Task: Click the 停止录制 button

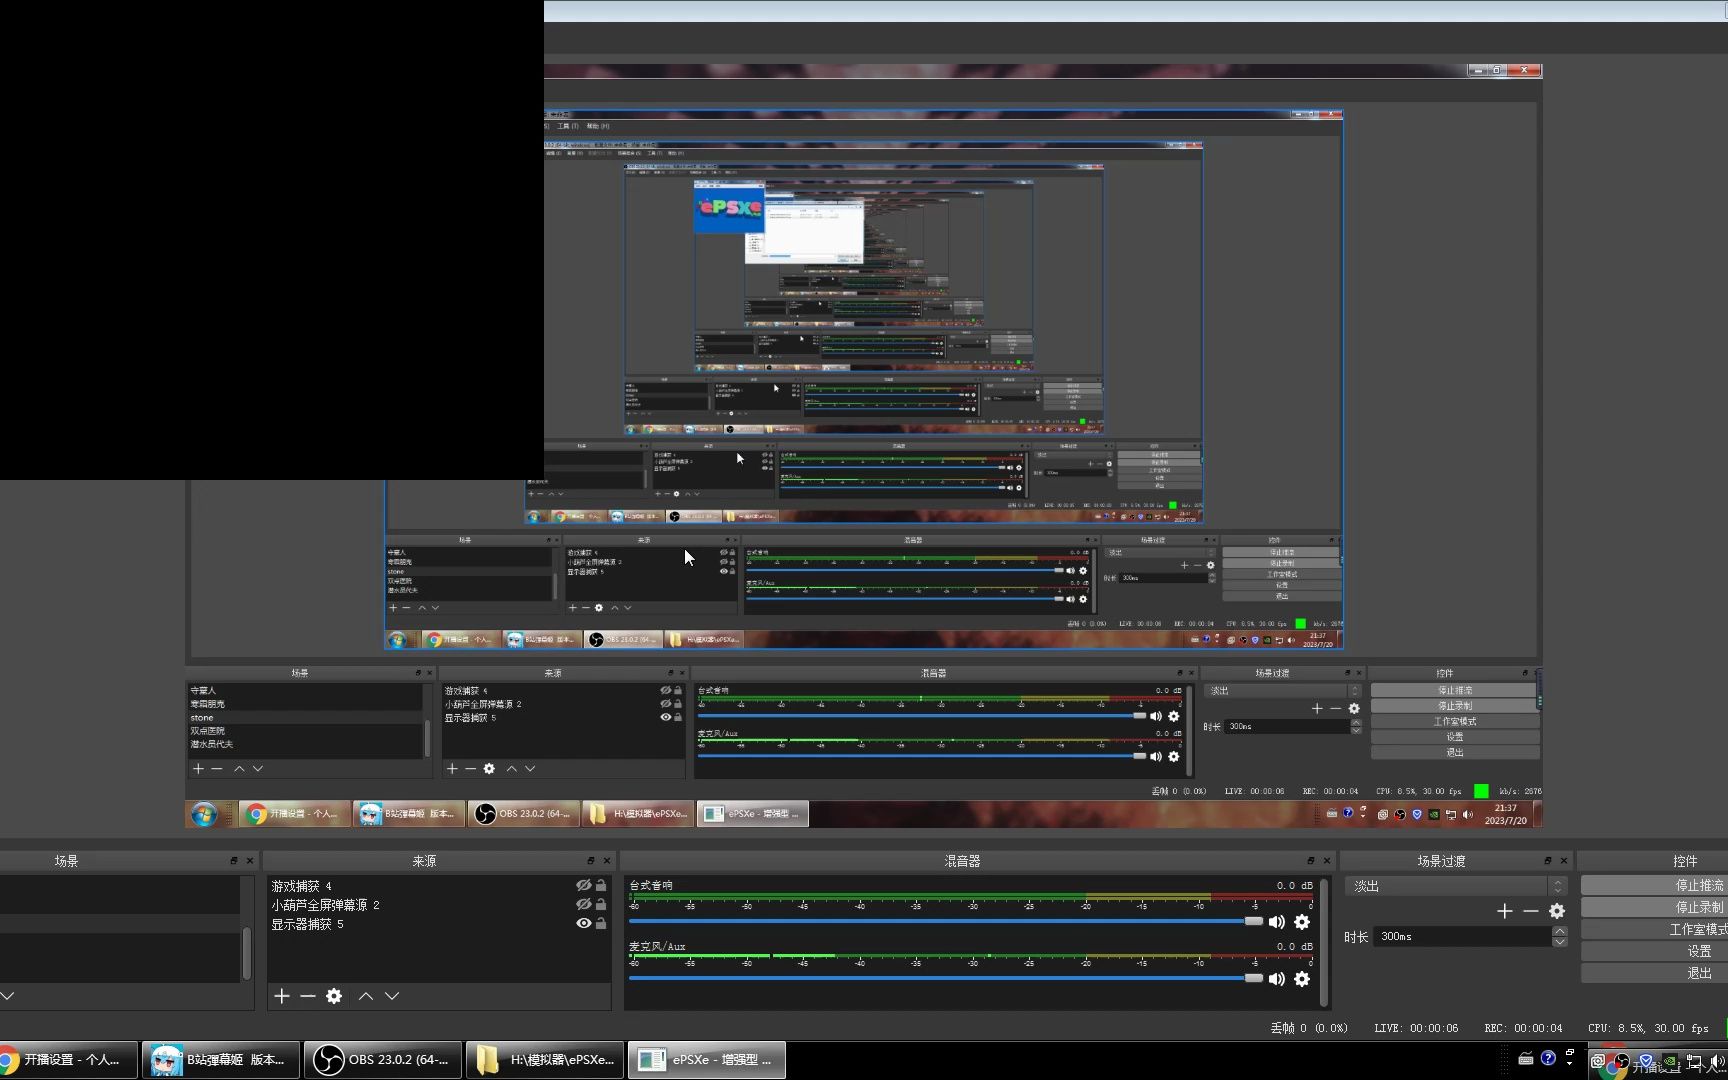Action: [x=1654, y=908]
